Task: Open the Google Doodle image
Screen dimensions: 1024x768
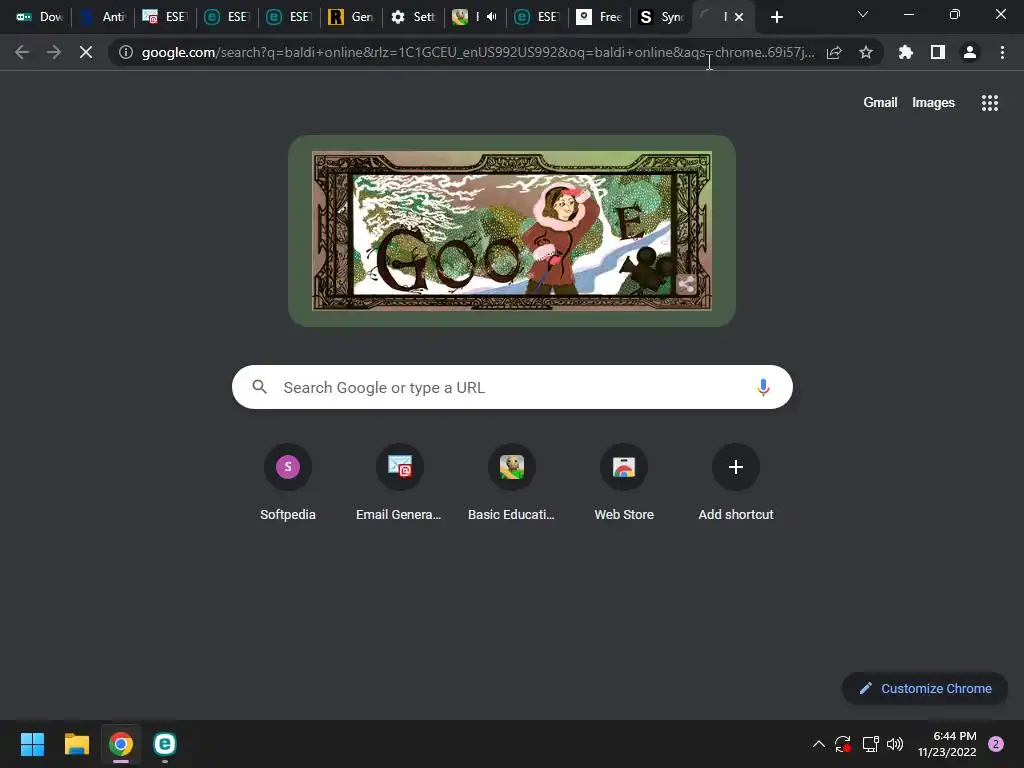Action: tap(511, 231)
